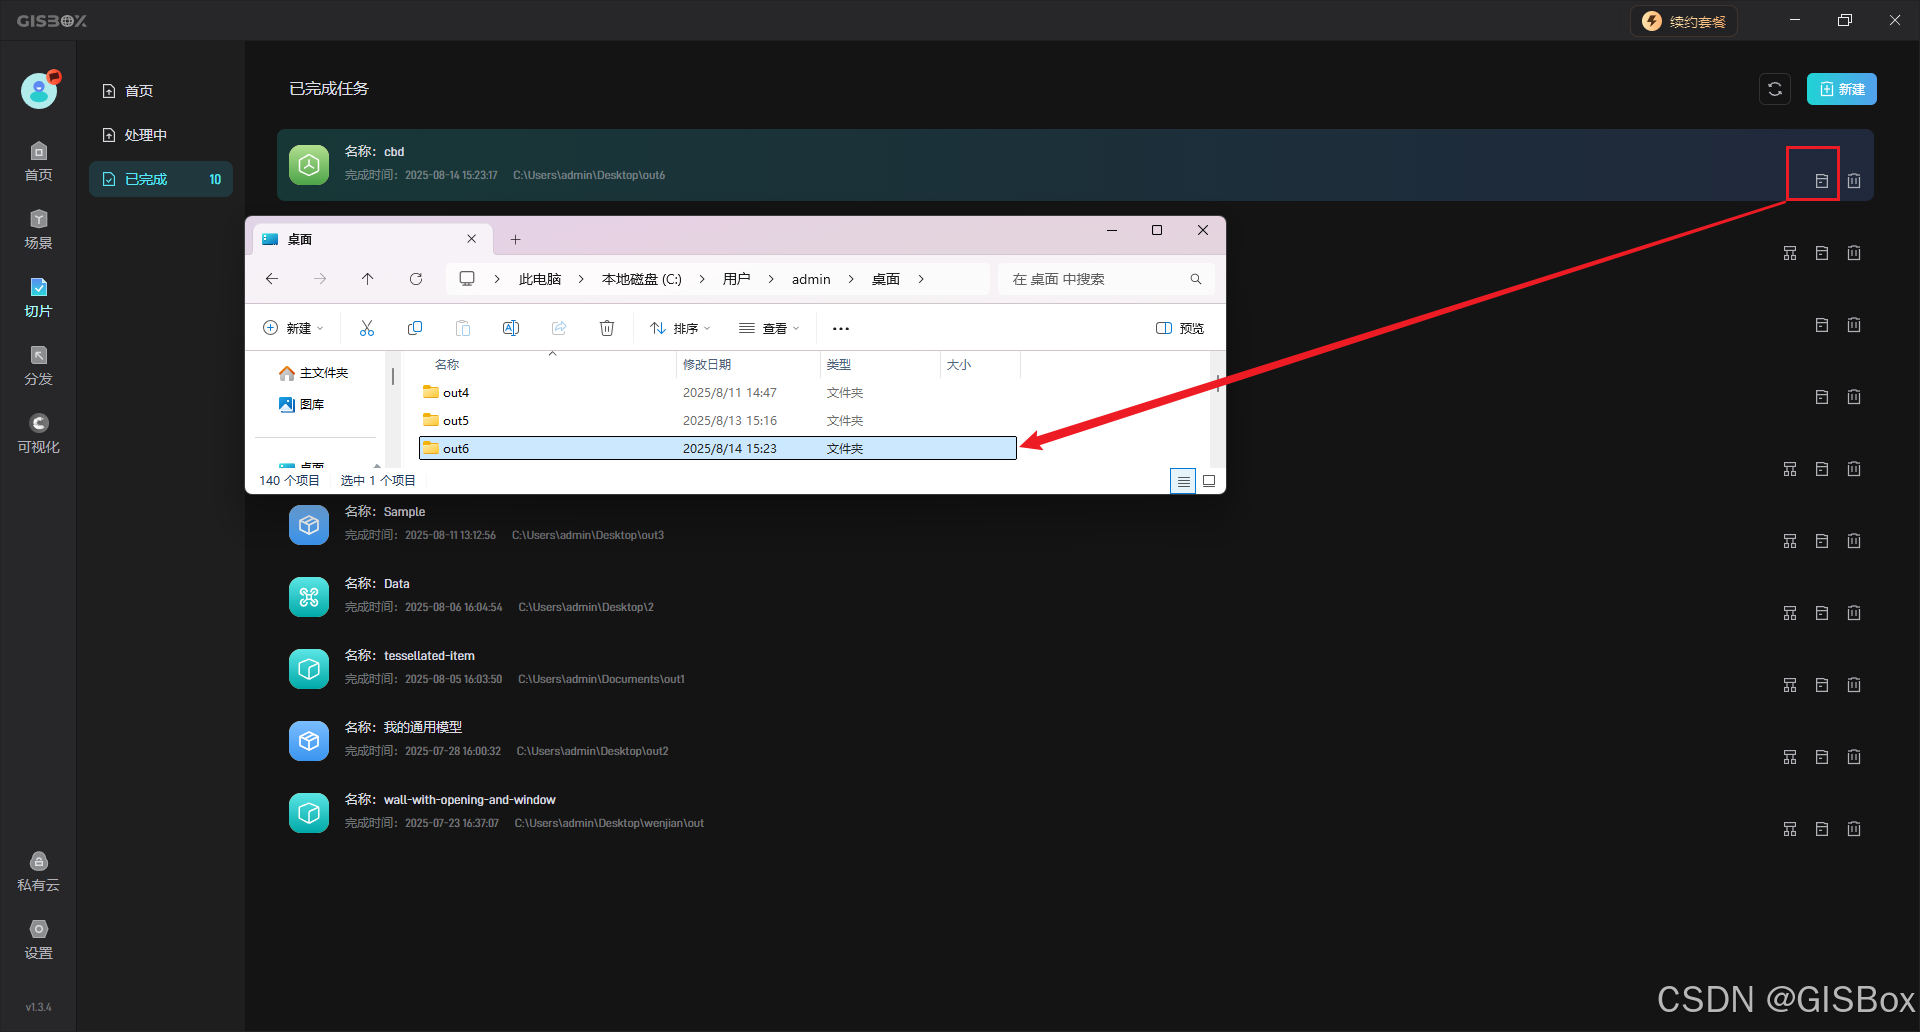Expand chevron after 用户 in address bar
1920x1032 pixels.
pyautogui.click(x=771, y=279)
